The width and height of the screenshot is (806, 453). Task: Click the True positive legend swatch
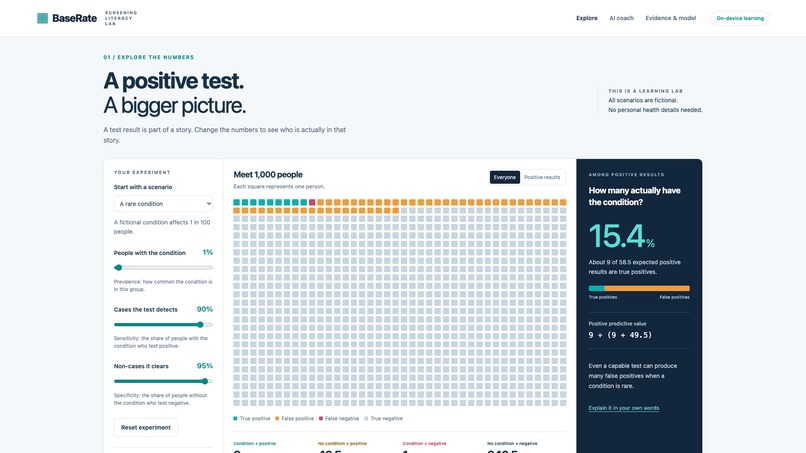point(235,419)
